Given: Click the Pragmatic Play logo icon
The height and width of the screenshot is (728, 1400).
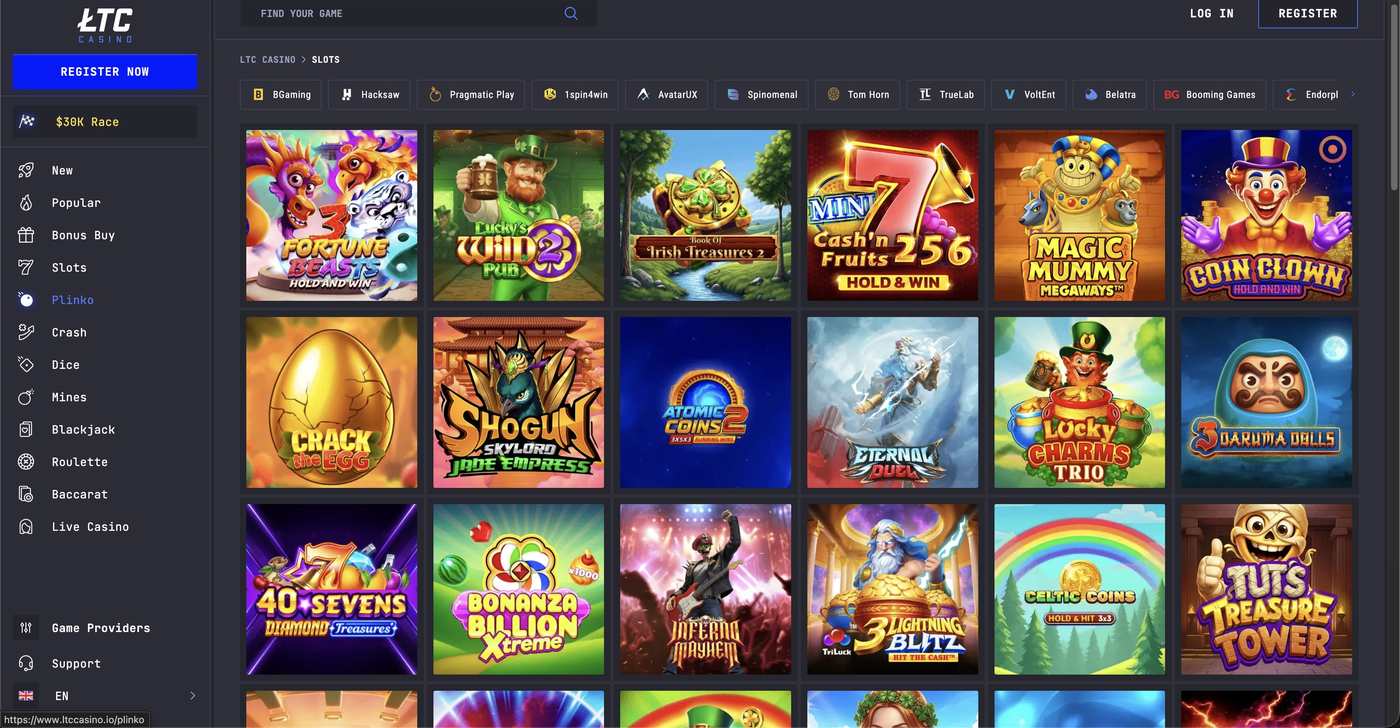Looking at the screenshot, I should pyautogui.click(x=435, y=95).
